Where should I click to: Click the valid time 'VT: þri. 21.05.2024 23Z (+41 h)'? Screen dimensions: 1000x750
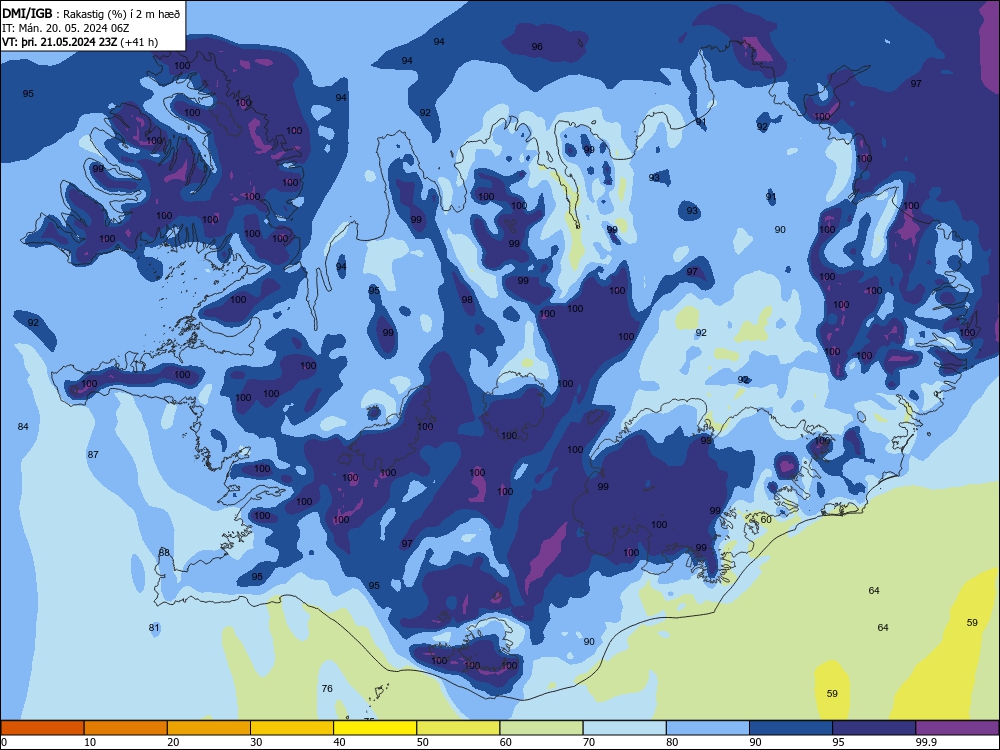(x=80, y=42)
